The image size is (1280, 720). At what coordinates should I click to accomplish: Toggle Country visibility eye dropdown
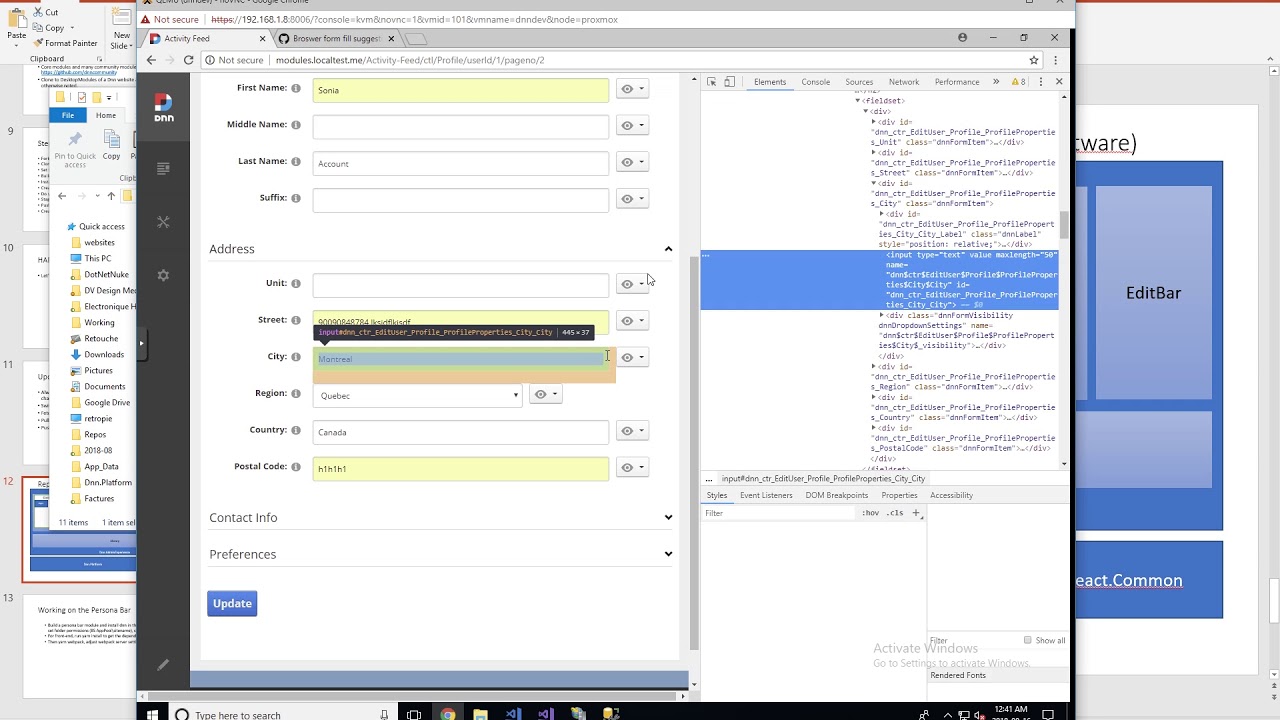coord(632,431)
